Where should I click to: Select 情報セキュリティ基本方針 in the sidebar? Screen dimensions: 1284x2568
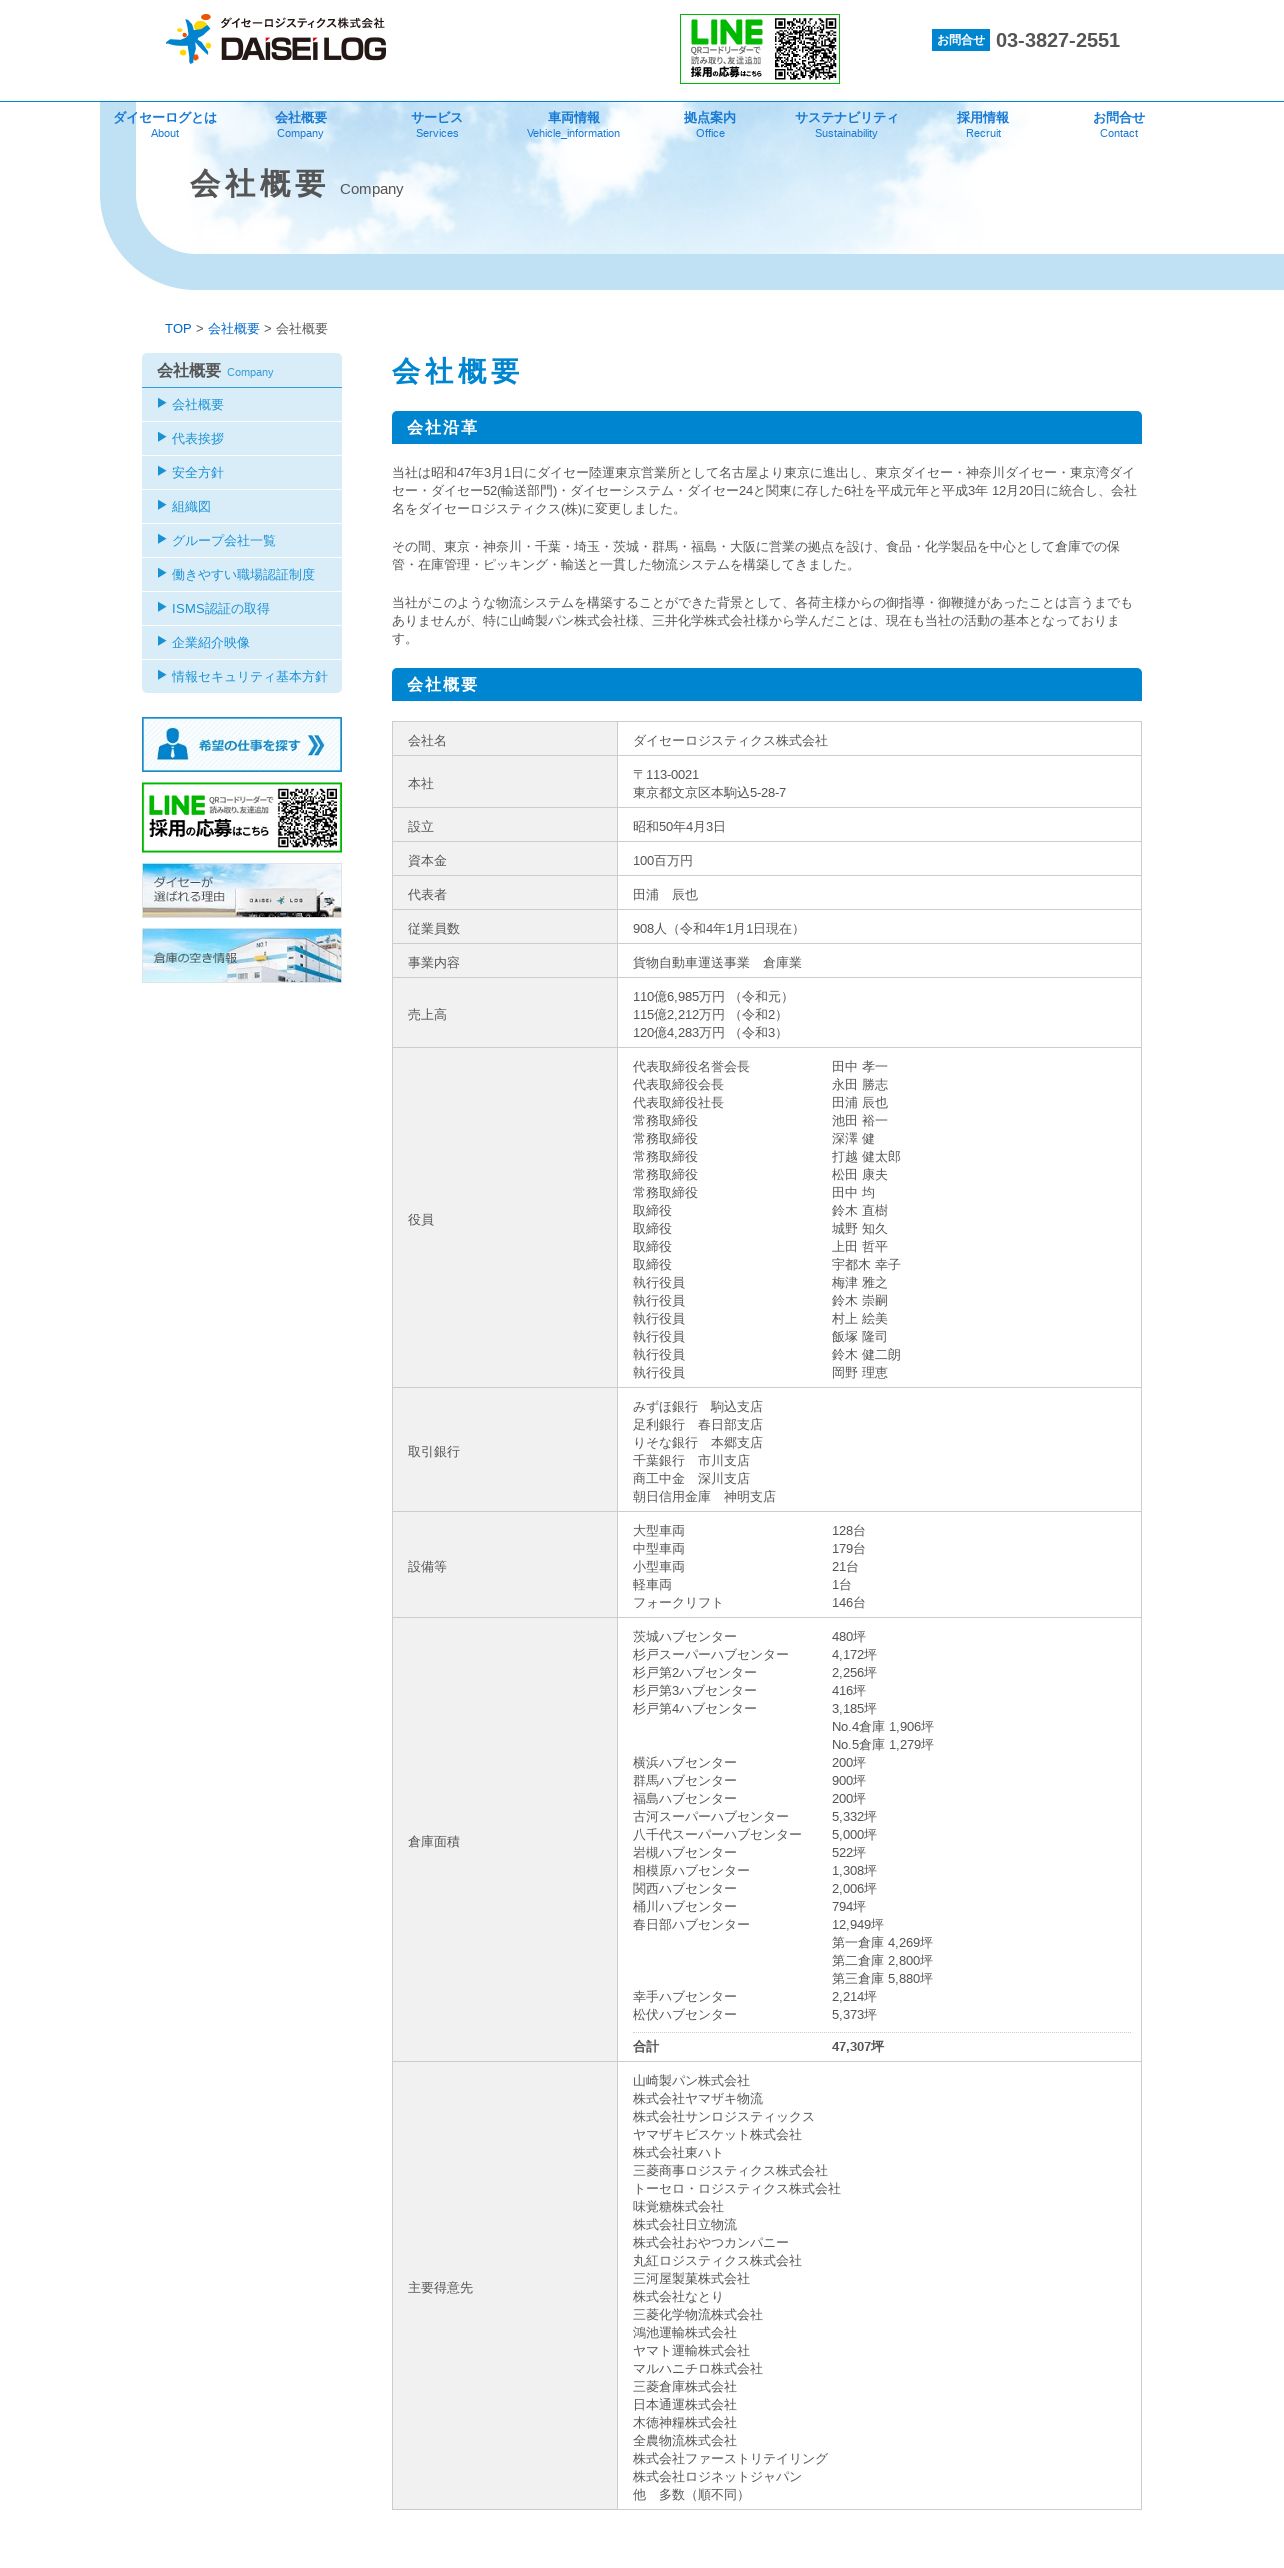[x=242, y=676]
